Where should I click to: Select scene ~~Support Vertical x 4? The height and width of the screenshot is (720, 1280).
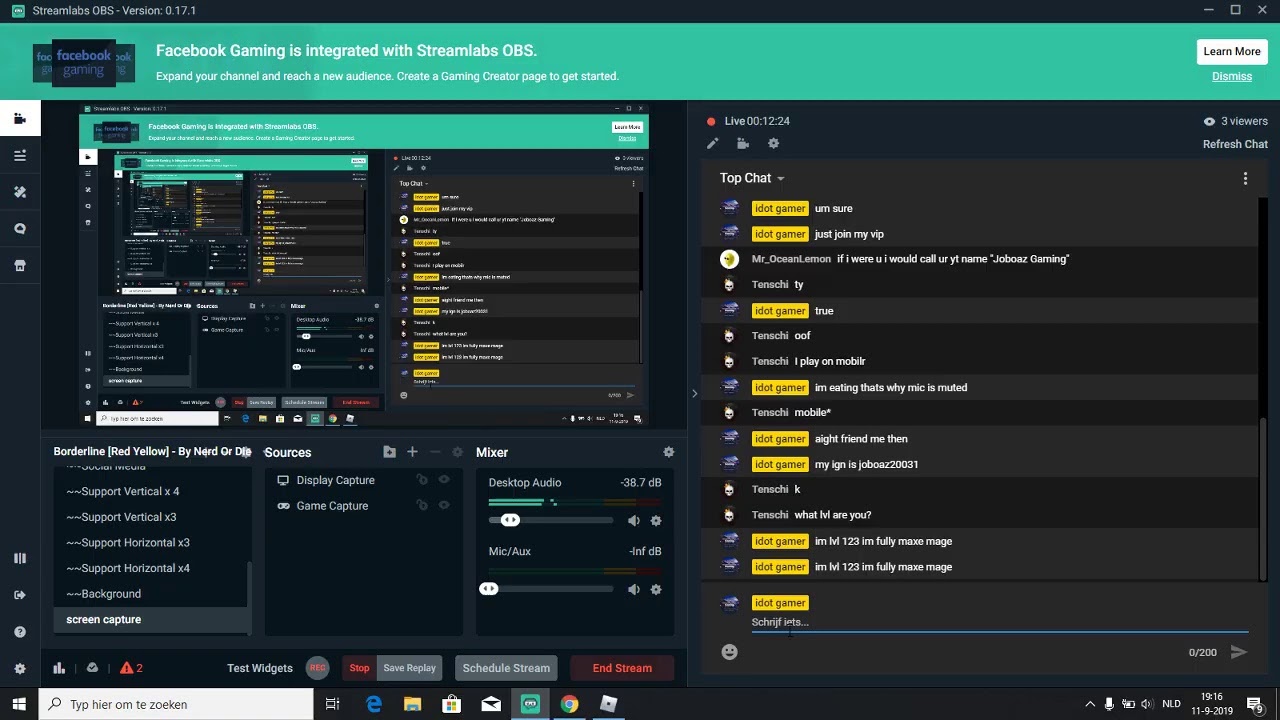(150, 491)
